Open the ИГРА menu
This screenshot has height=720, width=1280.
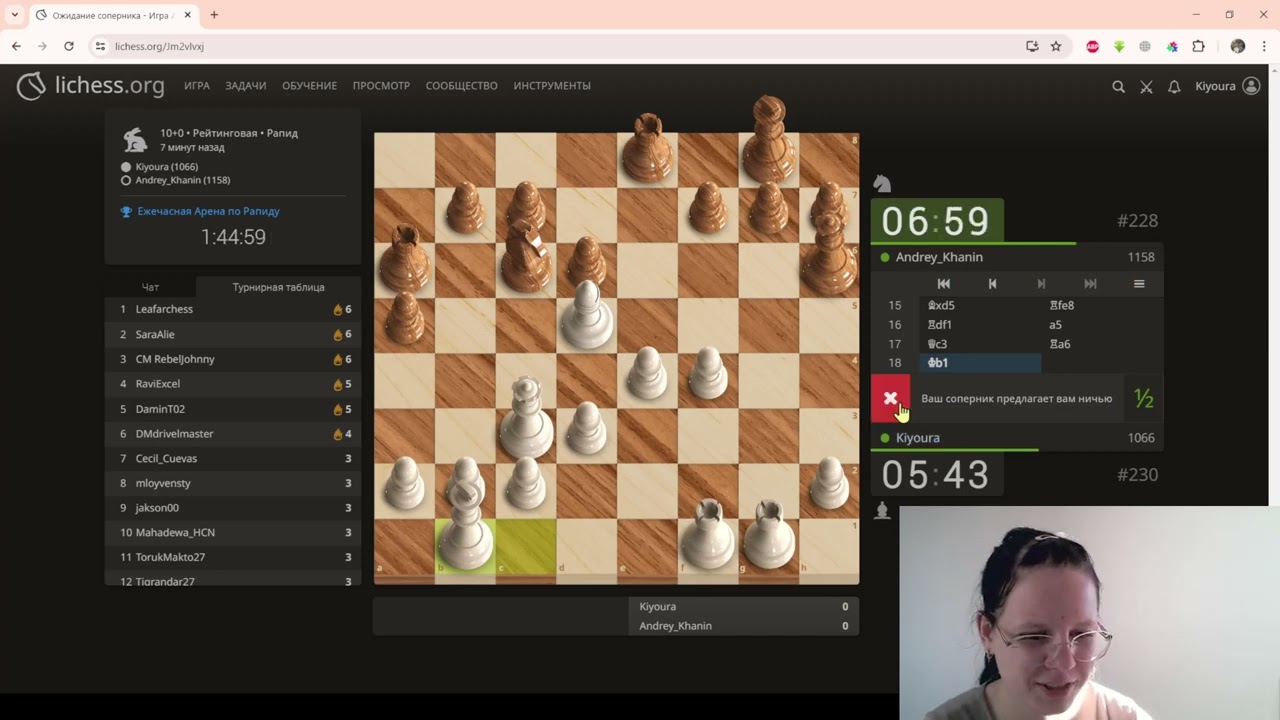(x=197, y=86)
